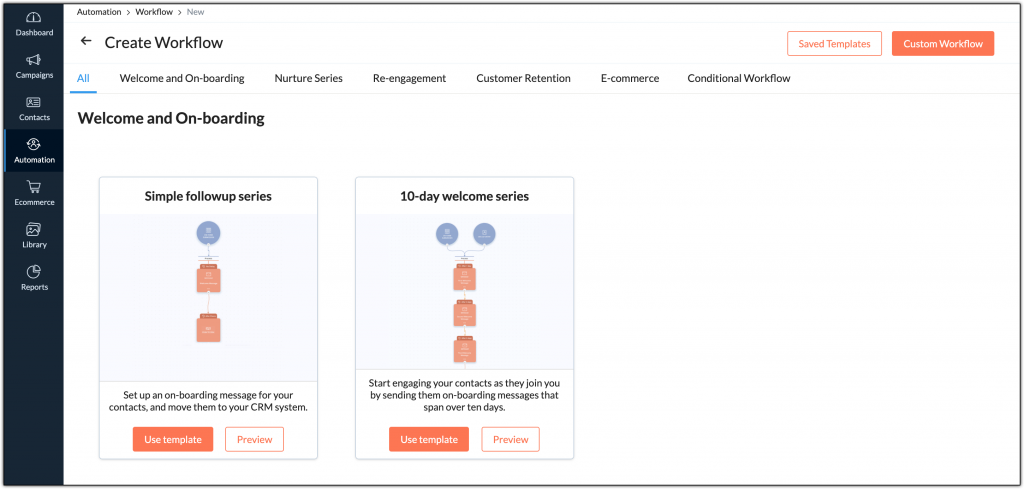Viewport: 1024px width, 489px height.
Task: Open the Conditional Workflow tab
Action: (738, 78)
